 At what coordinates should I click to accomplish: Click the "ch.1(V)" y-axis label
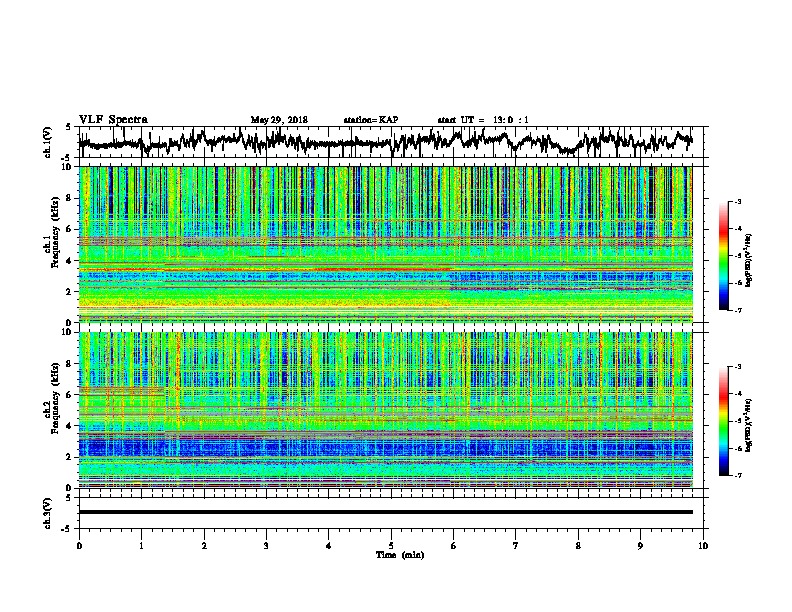point(49,142)
